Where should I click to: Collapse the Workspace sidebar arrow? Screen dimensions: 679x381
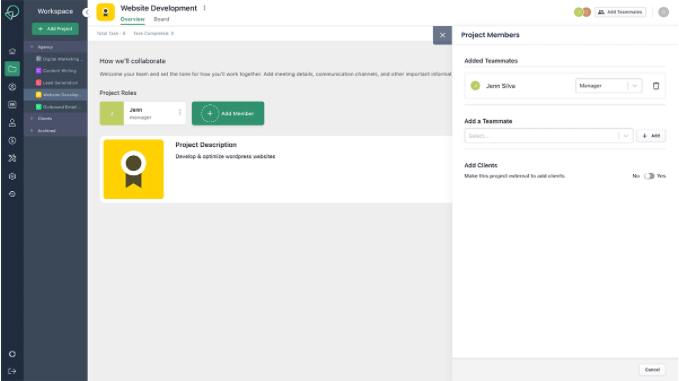click(x=86, y=12)
